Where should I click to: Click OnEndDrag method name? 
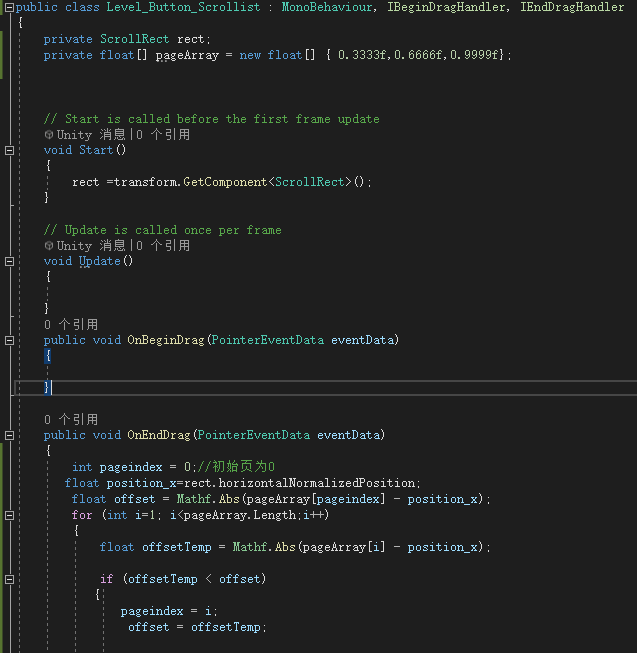(x=159, y=435)
